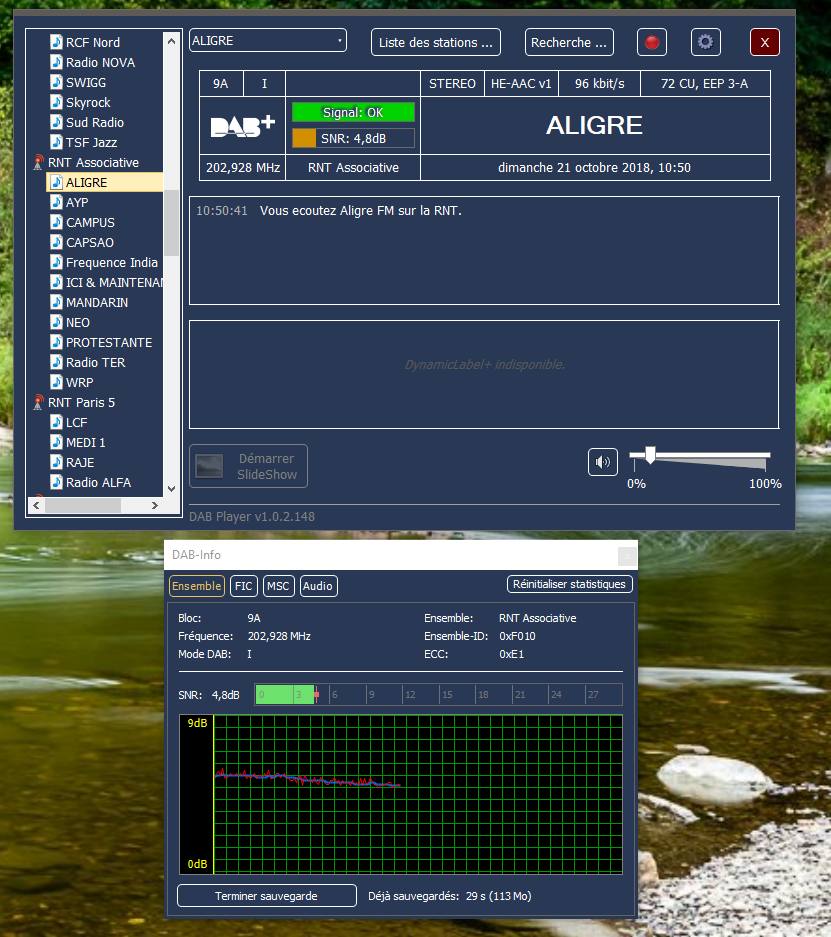
Task: Click the horizontal scrollbar left arrow
Action: point(36,506)
